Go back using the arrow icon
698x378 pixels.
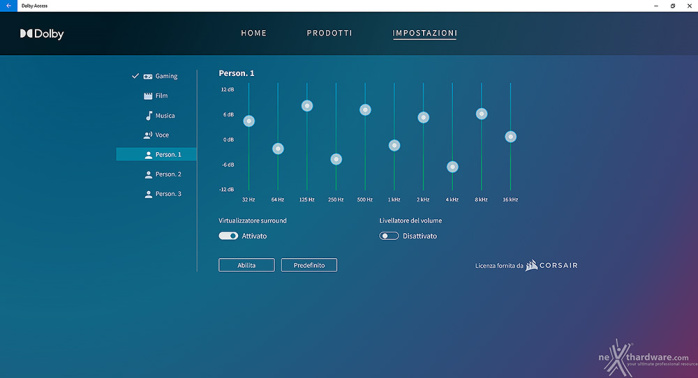click(8, 6)
